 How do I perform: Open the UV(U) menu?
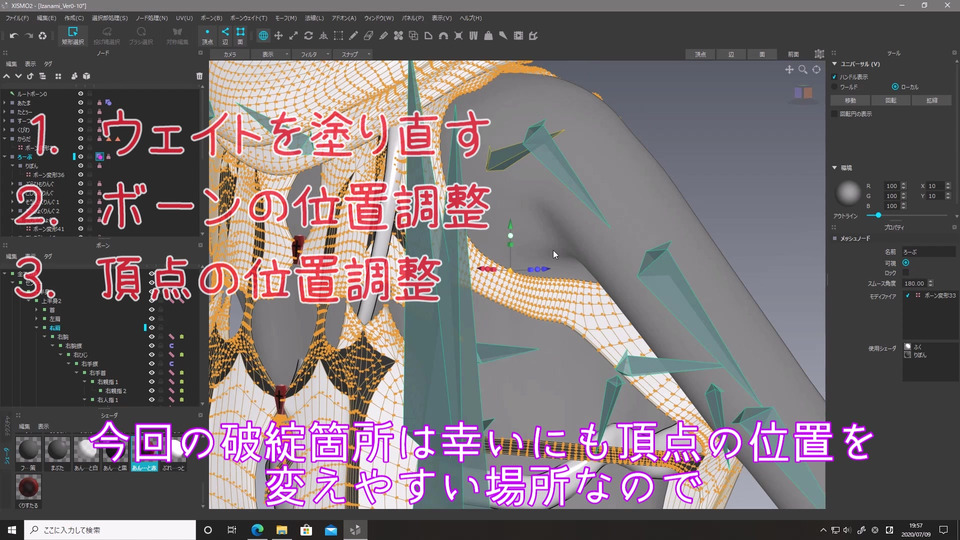click(184, 18)
